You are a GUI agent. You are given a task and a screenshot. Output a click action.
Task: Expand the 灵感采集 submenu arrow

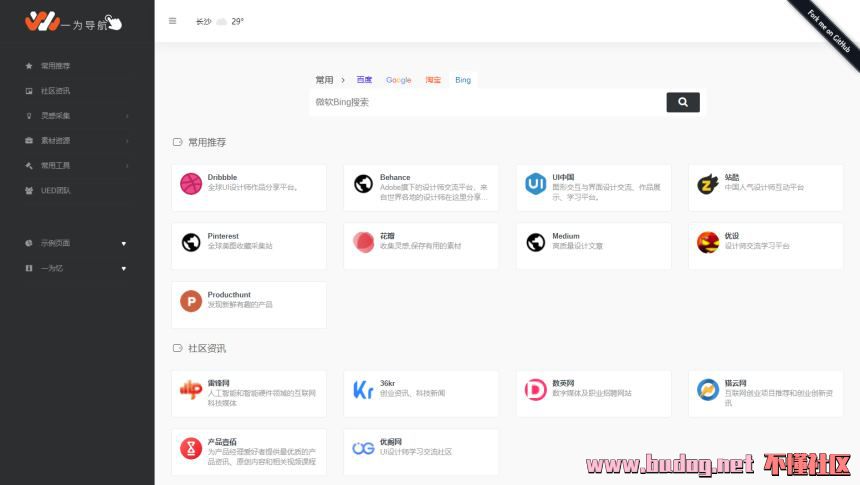click(x=127, y=116)
